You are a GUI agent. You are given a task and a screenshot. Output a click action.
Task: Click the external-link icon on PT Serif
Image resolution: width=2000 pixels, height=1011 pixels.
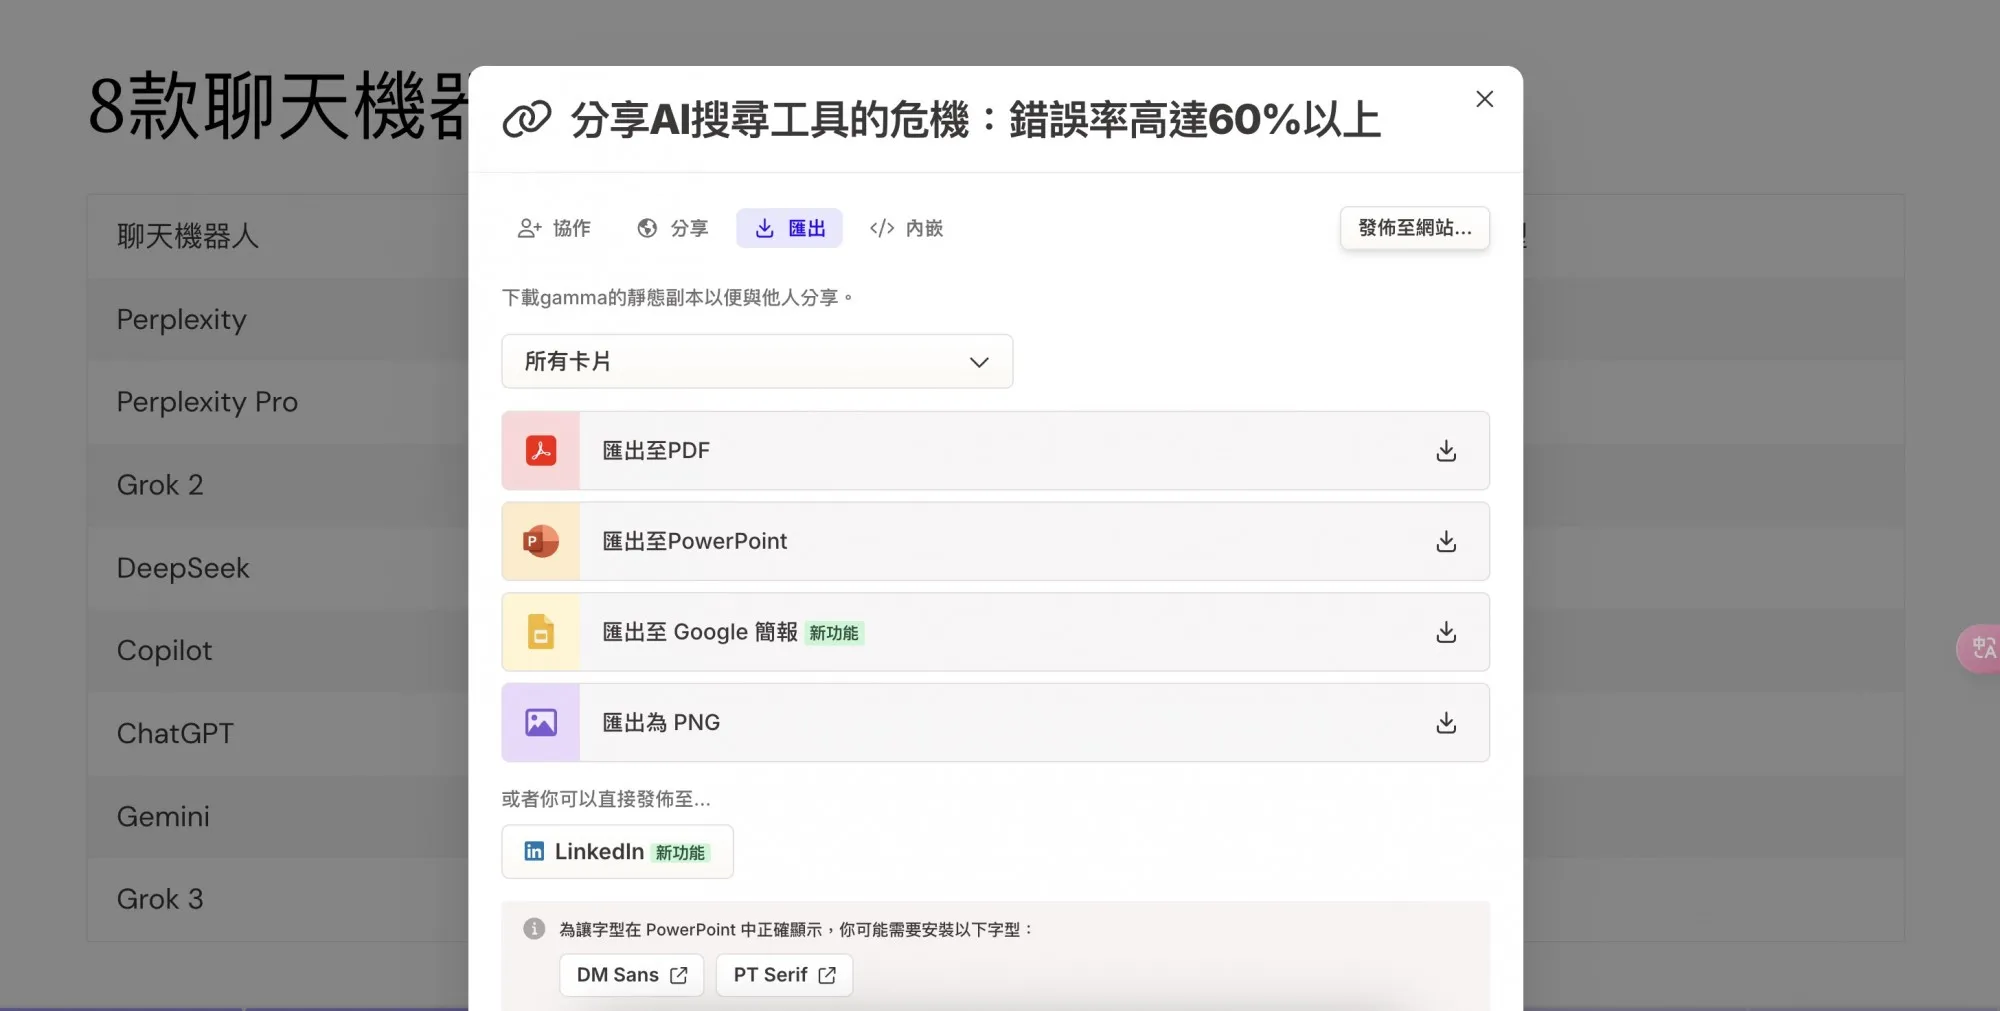click(x=827, y=975)
